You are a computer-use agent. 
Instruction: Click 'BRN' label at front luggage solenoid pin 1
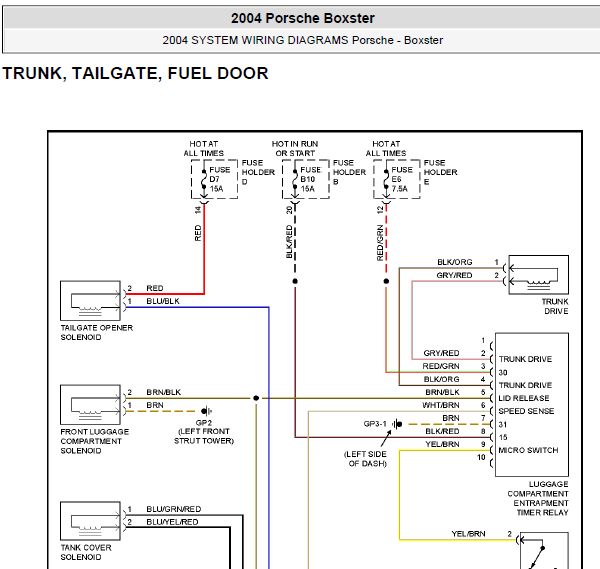(155, 405)
